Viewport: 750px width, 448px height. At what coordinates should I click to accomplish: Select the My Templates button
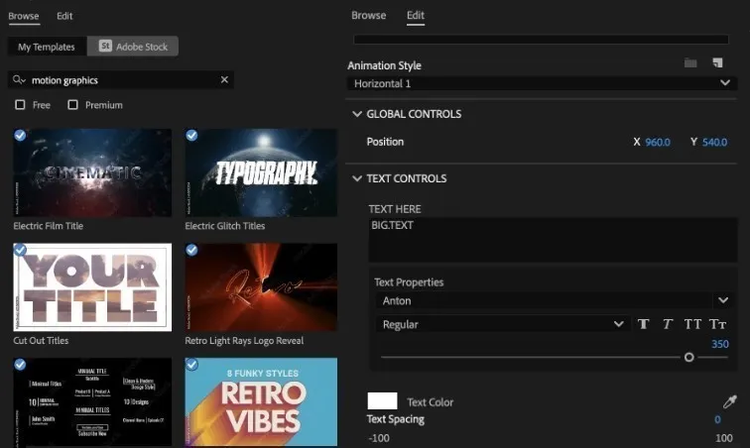coord(46,47)
